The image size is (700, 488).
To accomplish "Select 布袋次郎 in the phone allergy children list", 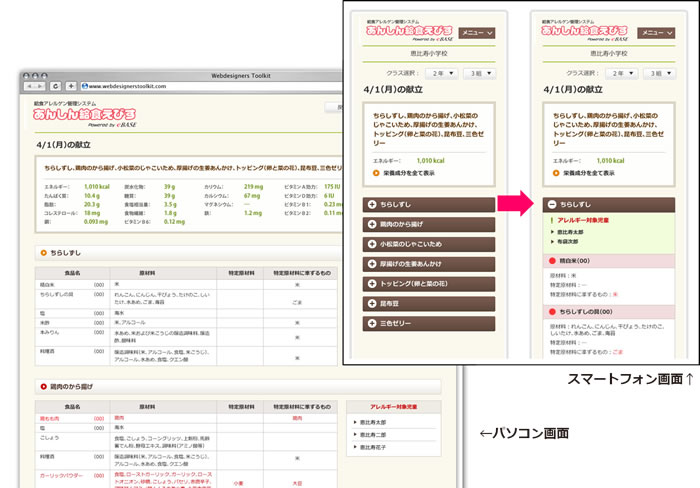I will point(567,242).
